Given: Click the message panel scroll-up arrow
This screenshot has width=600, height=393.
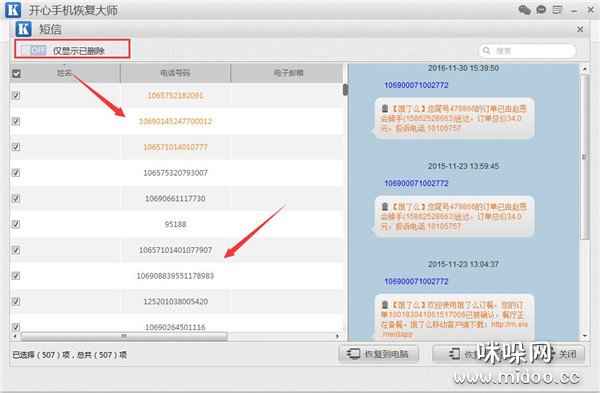Looking at the screenshot, I should tap(584, 69).
